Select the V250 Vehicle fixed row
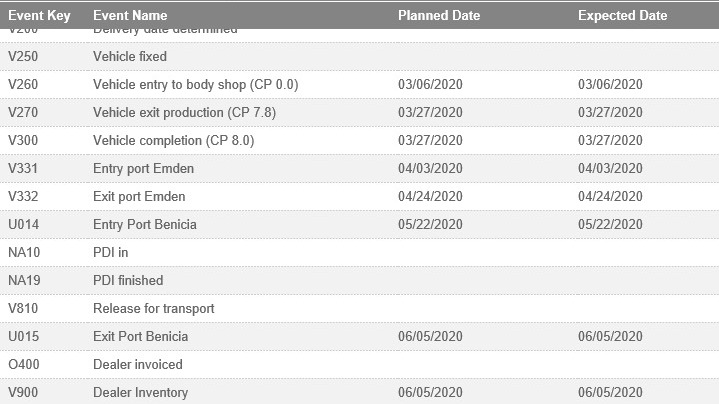Viewport: 719px width, 404px height. click(130, 57)
